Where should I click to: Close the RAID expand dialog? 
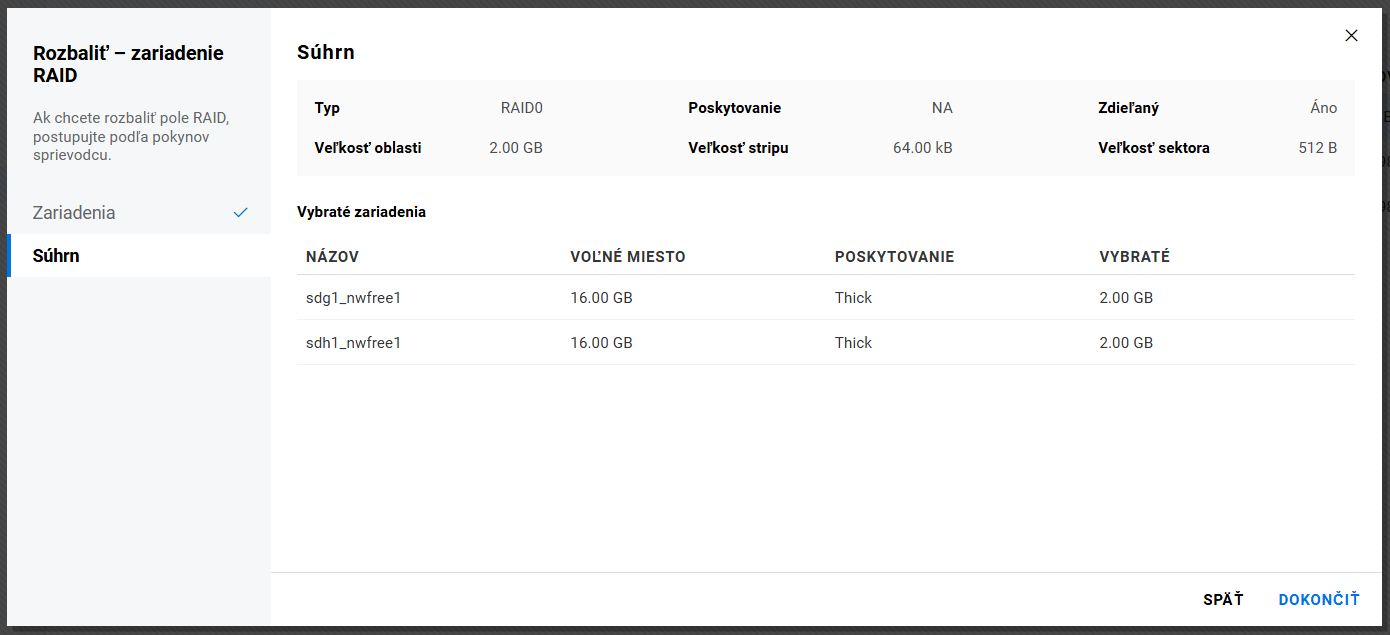point(1351,36)
